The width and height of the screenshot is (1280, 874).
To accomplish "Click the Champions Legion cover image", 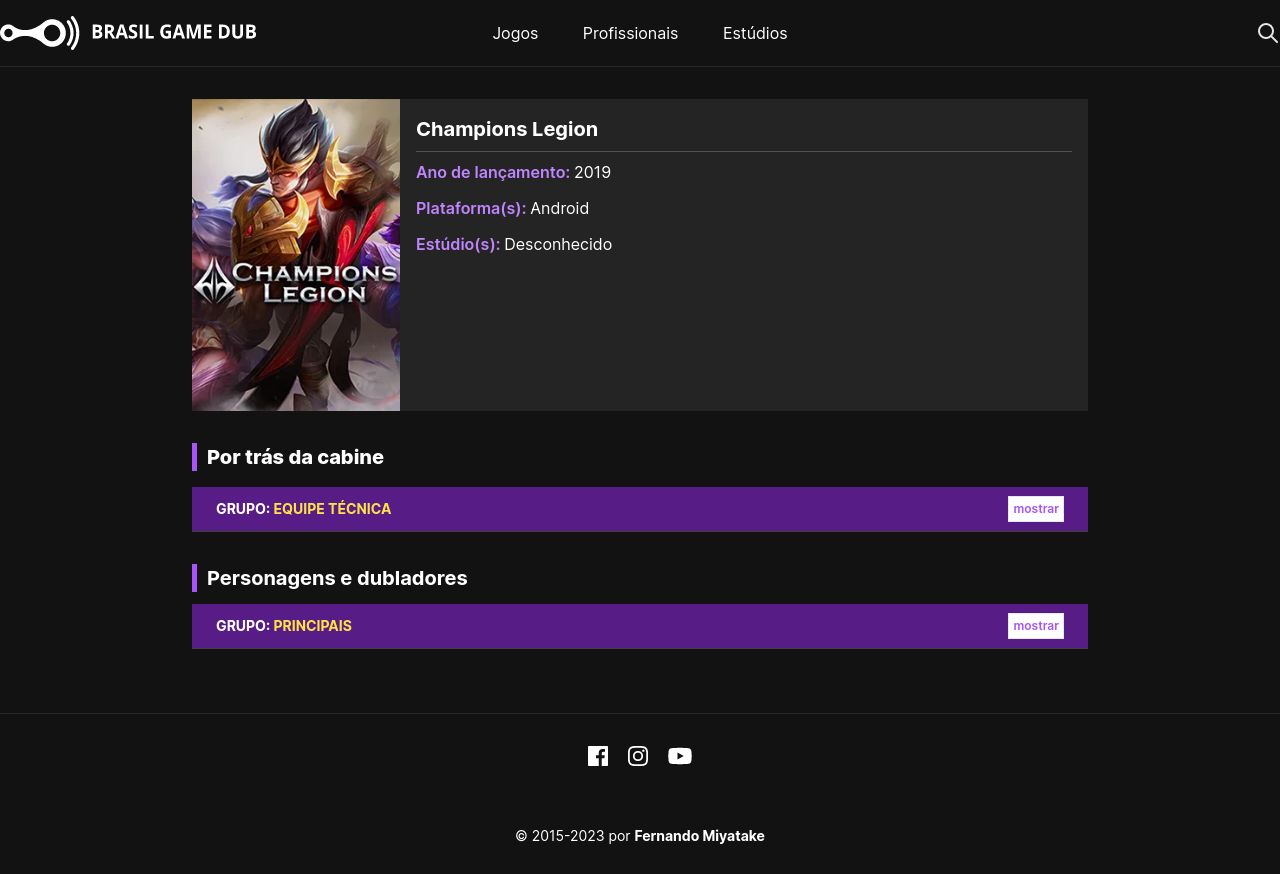I will [x=296, y=255].
